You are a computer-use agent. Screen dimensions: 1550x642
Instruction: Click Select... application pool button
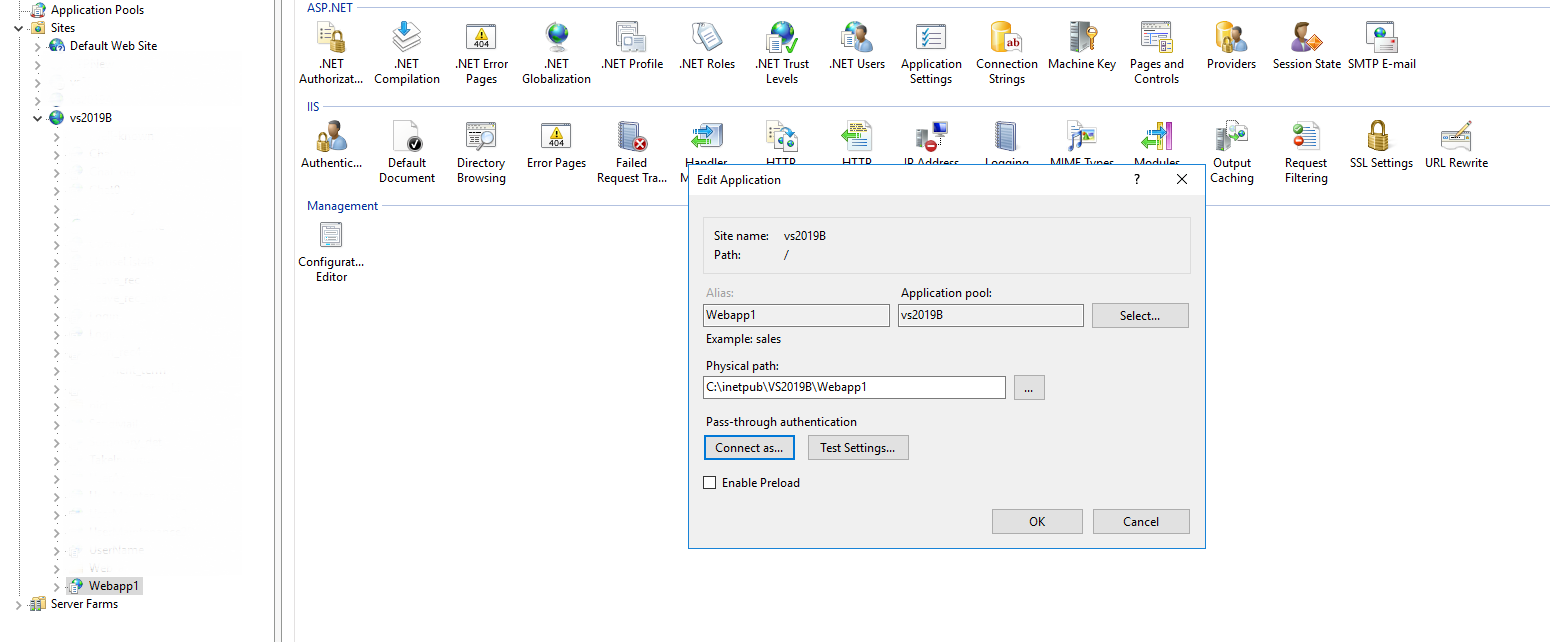(1140, 316)
